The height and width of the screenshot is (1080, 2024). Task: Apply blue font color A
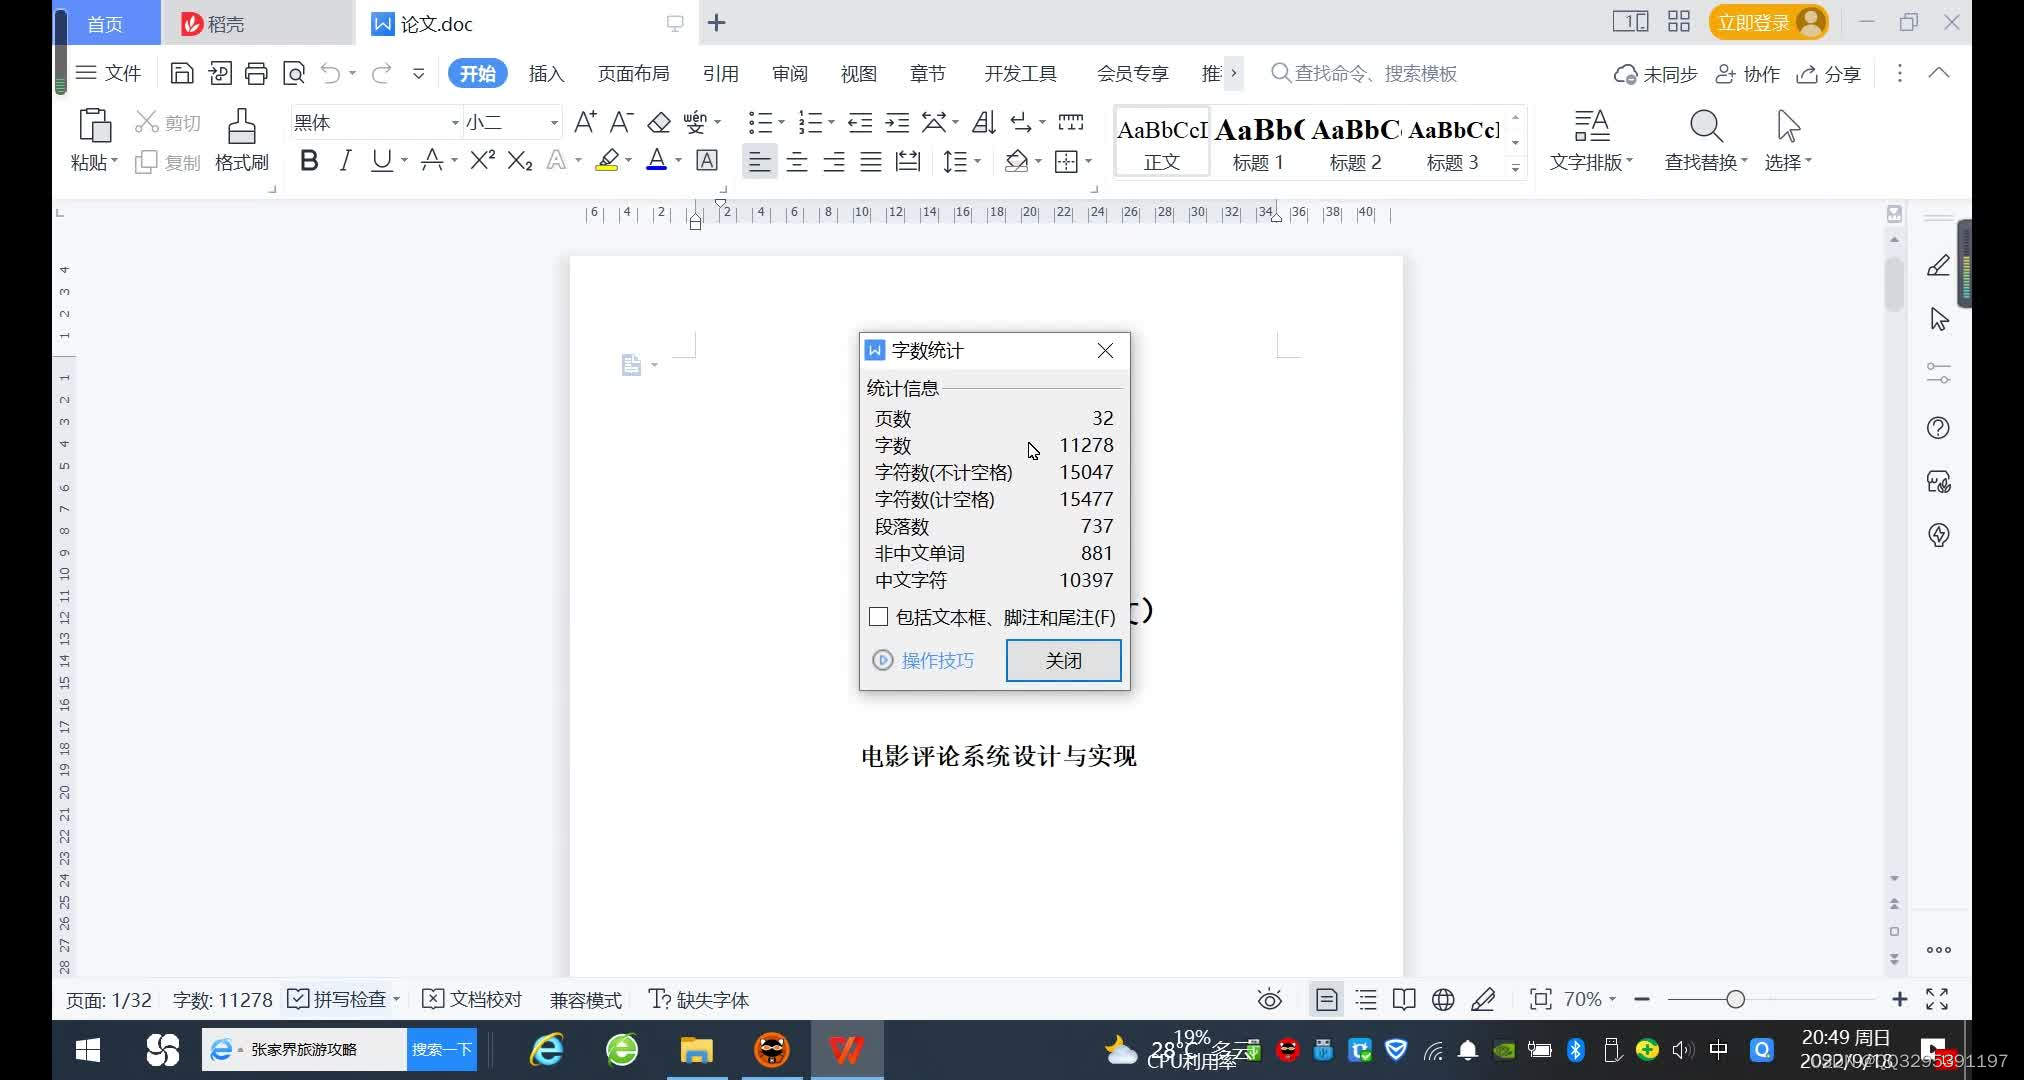pyautogui.click(x=656, y=160)
